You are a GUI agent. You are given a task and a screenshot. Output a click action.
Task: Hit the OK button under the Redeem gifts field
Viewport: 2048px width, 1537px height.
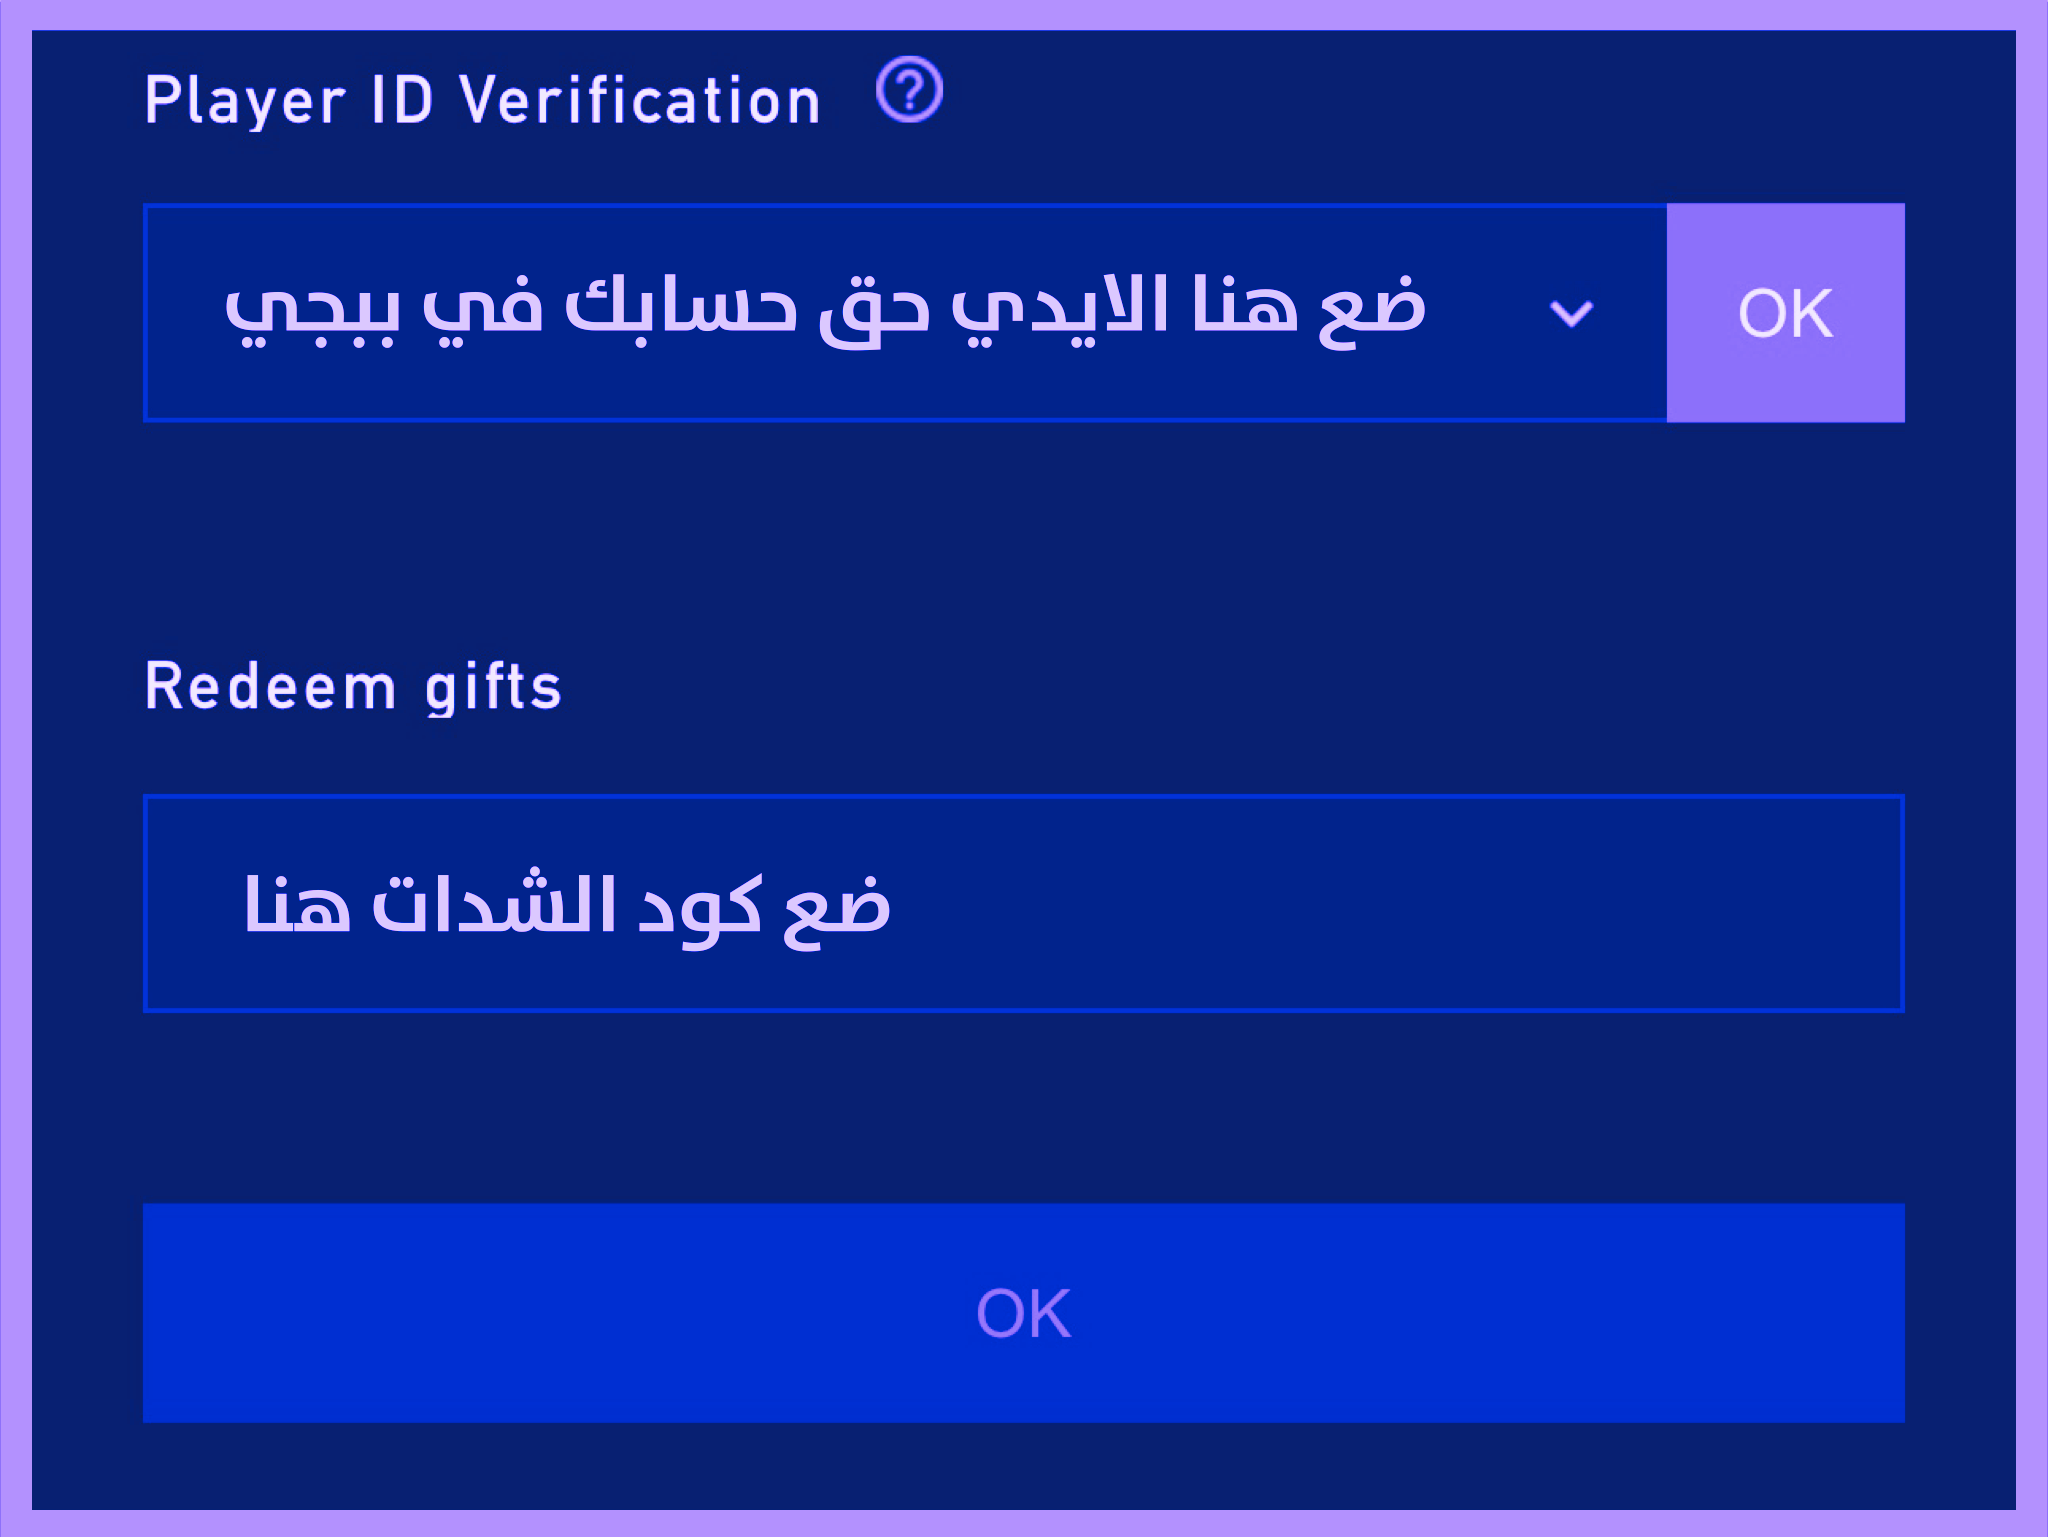coord(1023,1312)
